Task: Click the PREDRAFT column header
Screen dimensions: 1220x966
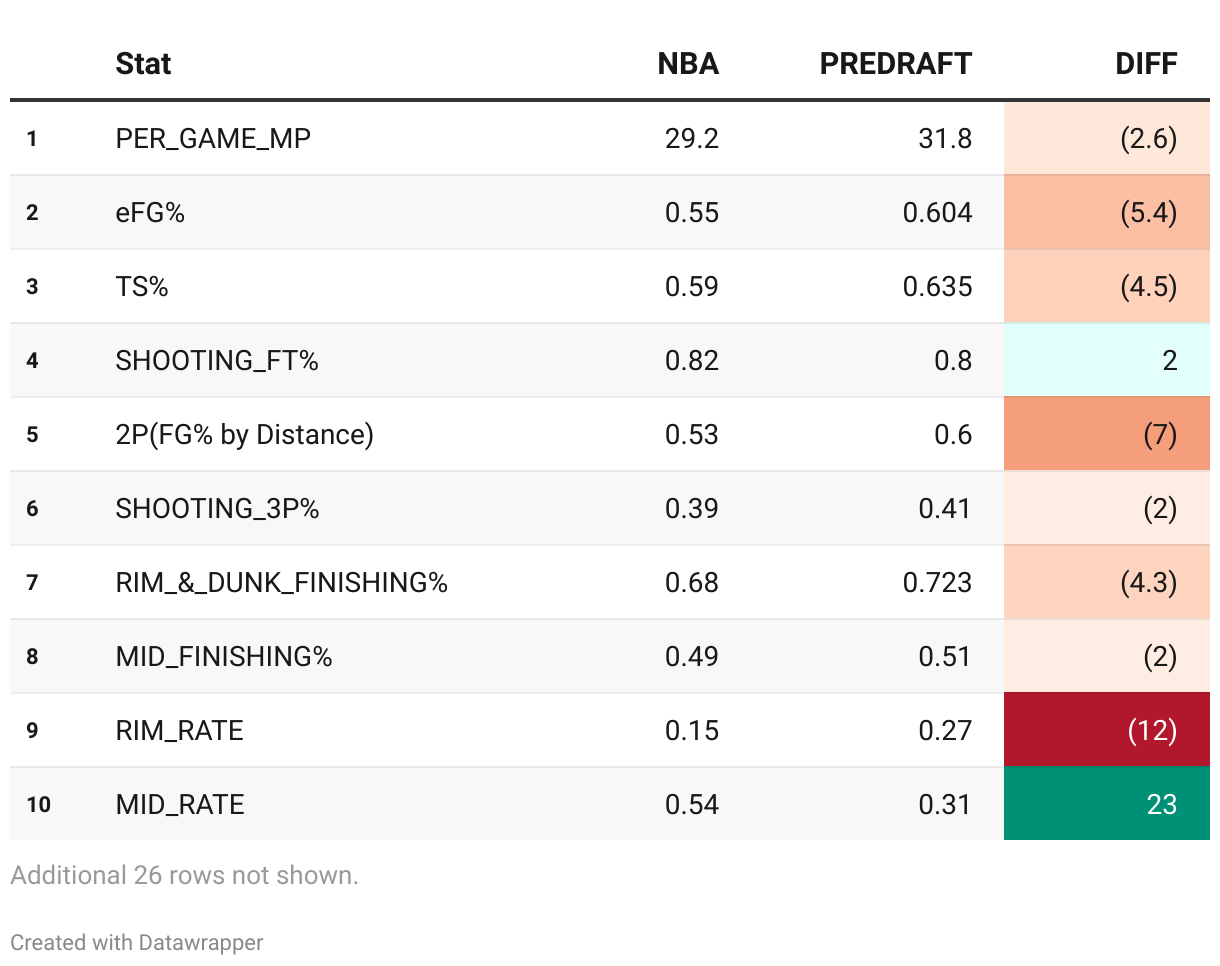Action: [x=895, y=64]
